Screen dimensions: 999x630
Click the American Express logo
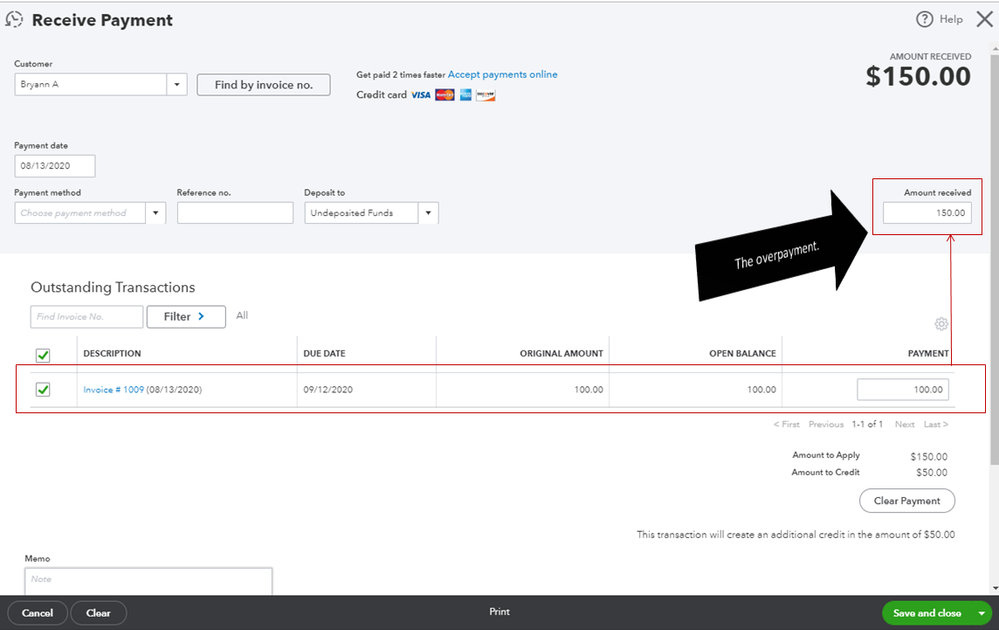point(466,95)
